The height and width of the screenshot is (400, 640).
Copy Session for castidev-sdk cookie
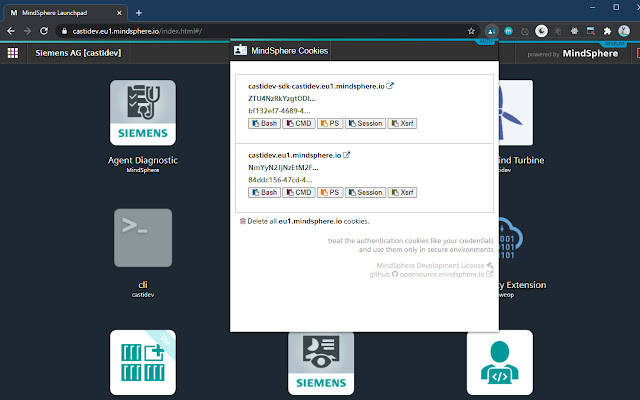click(365, 123)
